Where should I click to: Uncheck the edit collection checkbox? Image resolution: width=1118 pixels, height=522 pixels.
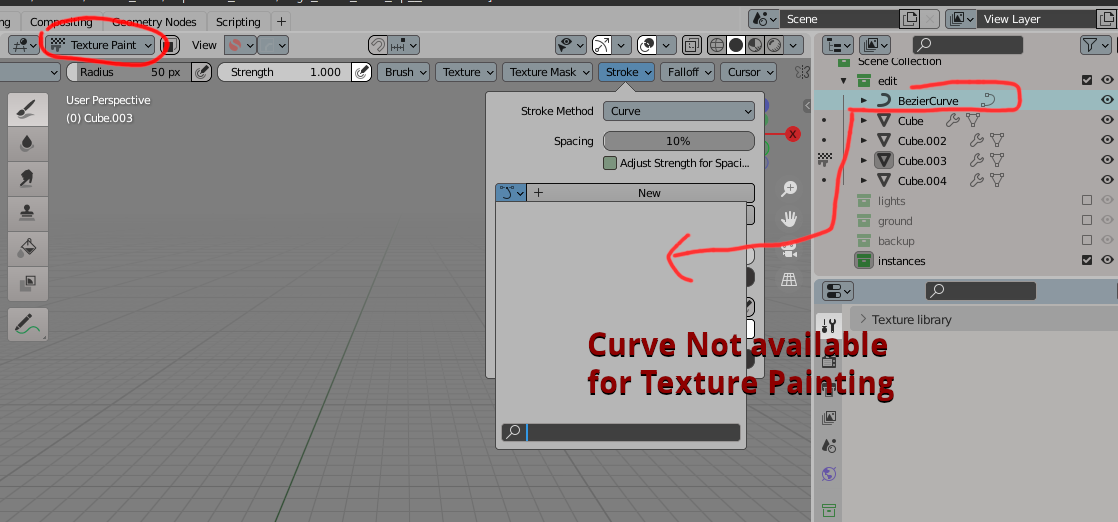pos(1087,81)
